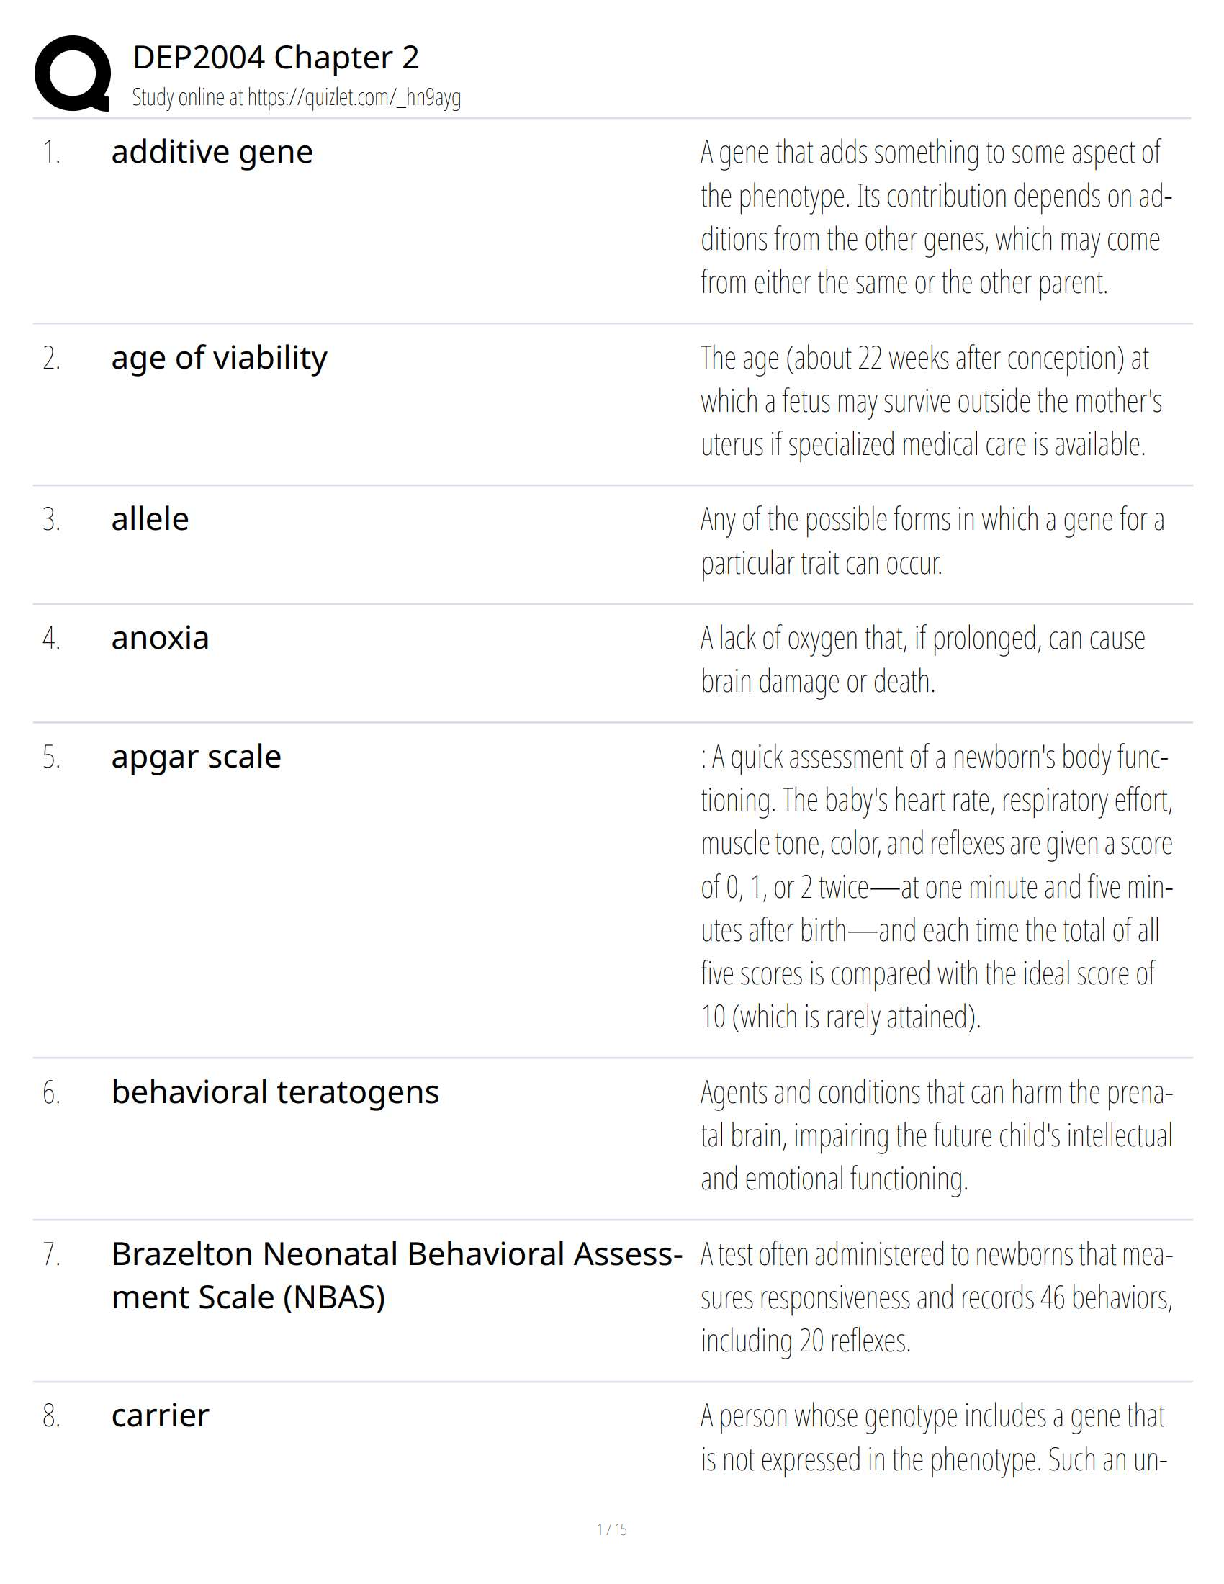The image size is (1224, 1584).
Task: Click the carrier definition text
Action: click(933, 1438)
